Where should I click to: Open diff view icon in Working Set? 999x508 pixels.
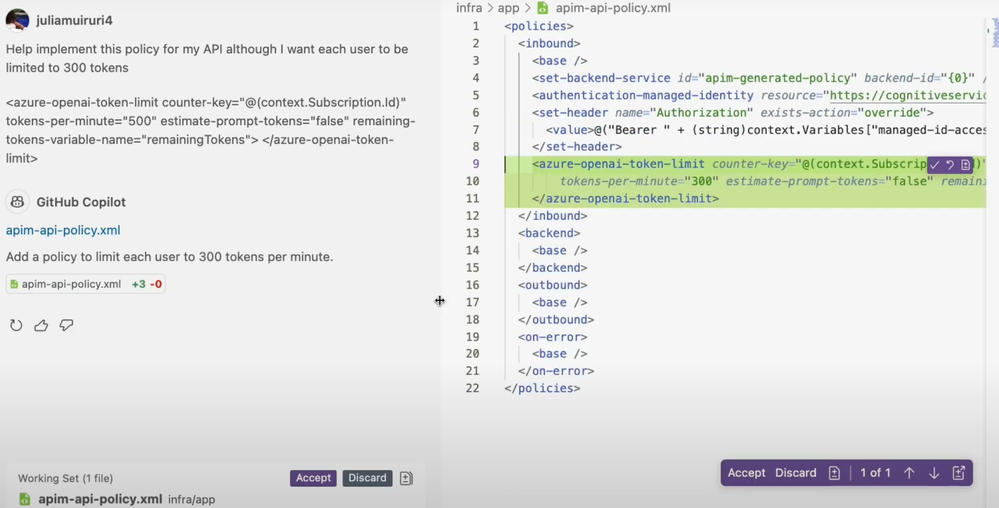click(406, 478)
